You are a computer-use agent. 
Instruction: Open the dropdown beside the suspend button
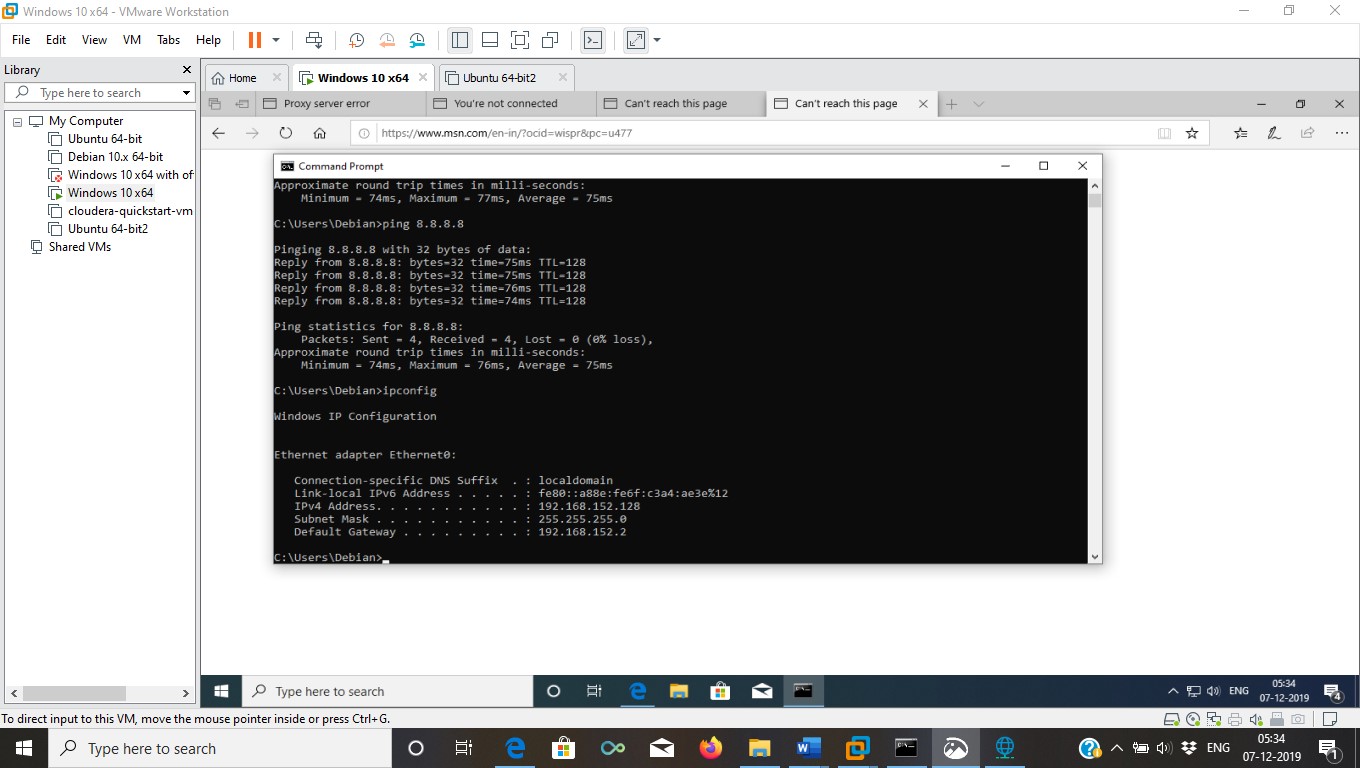[x=275, y=40]
